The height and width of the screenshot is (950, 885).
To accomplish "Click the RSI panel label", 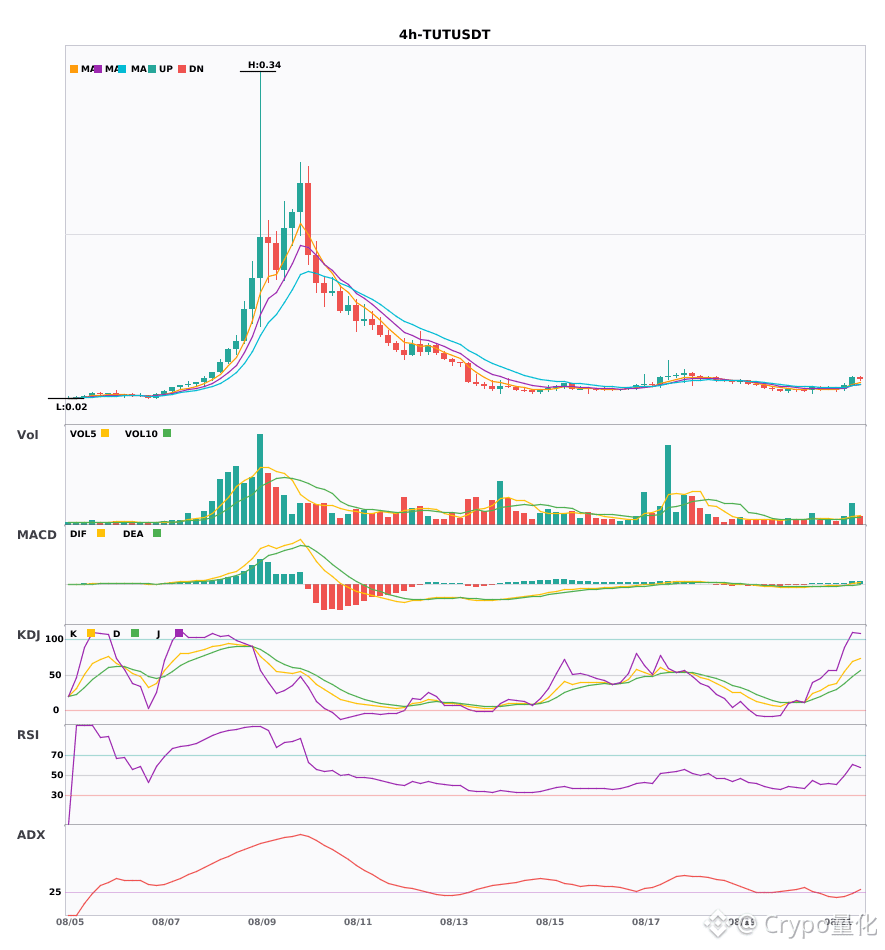I will click(28, 735).
